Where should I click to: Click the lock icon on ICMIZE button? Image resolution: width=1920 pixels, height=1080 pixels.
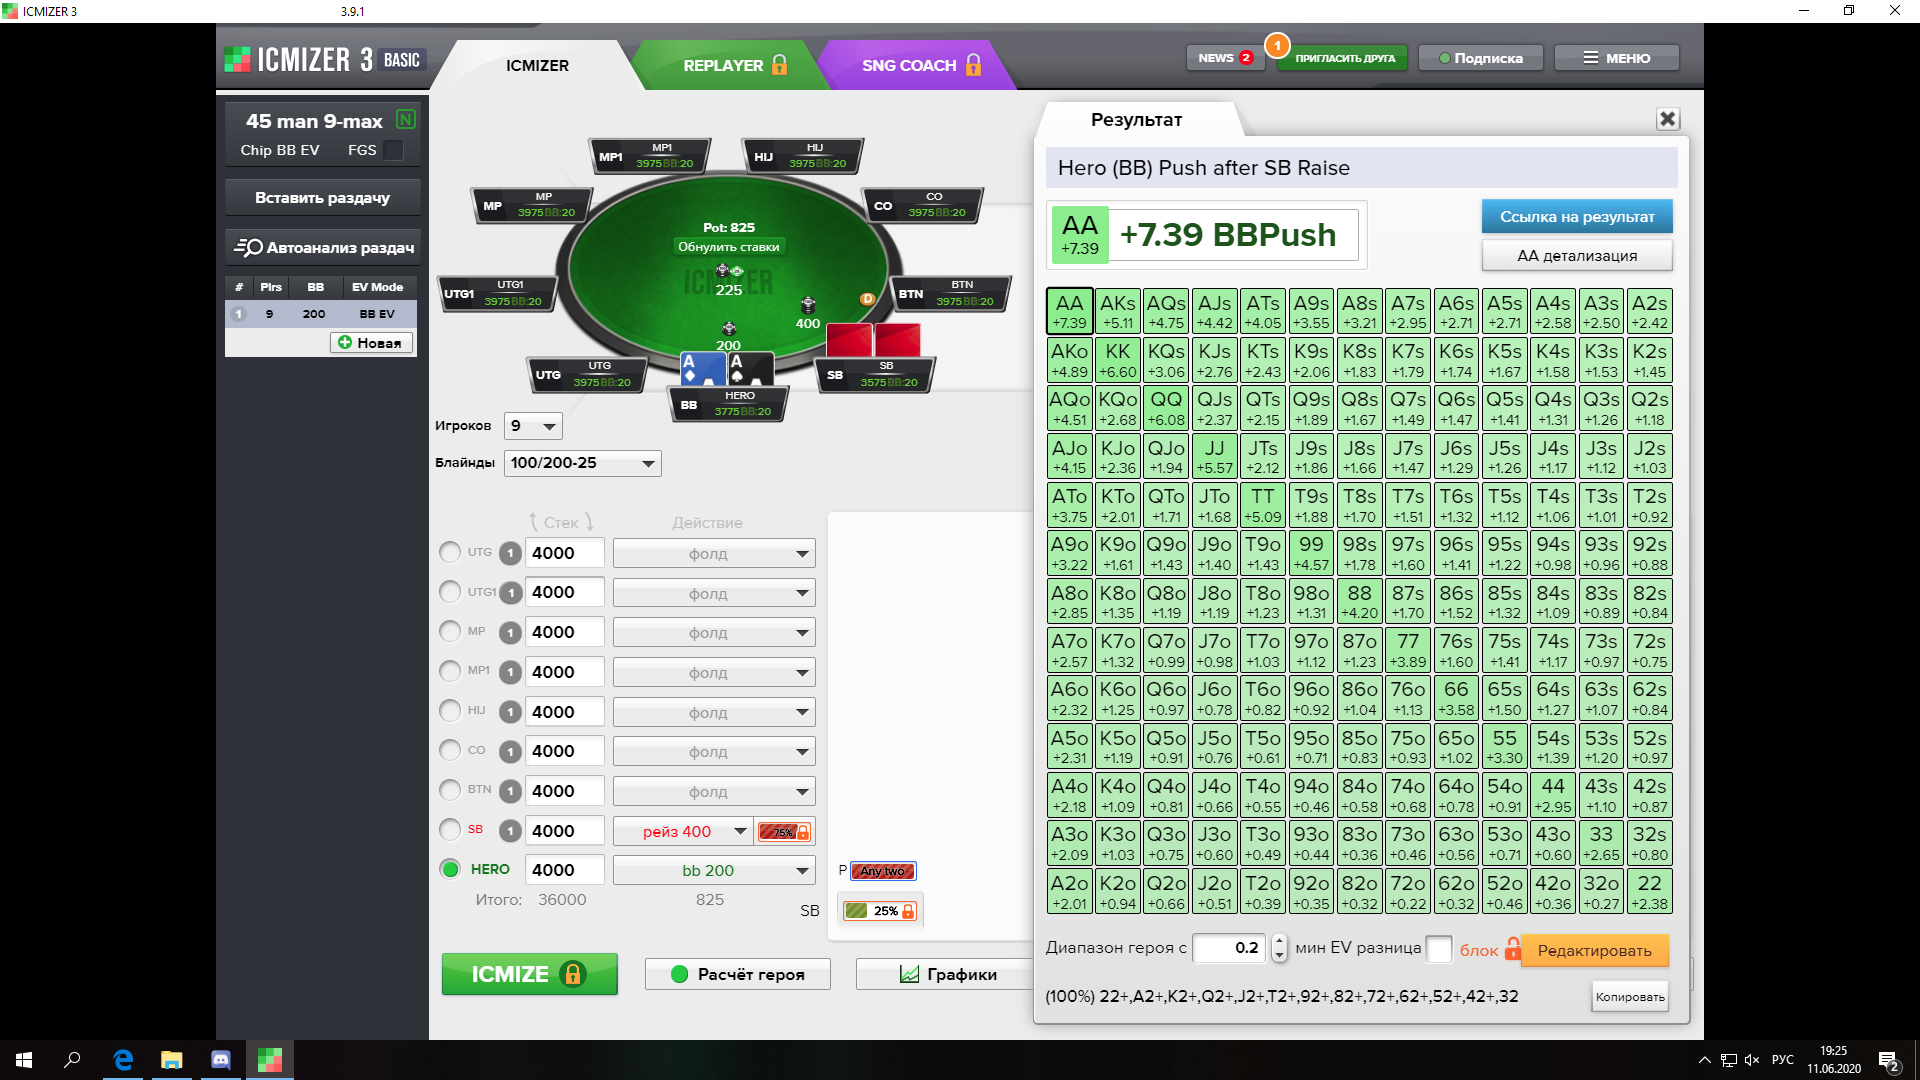[573, 974]
